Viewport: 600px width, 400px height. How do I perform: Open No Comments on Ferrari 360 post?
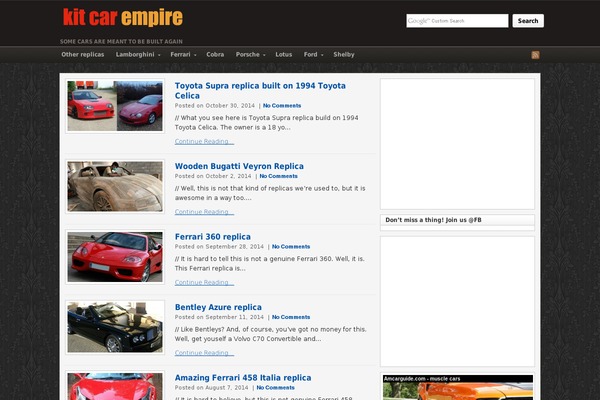tap(291, 247)
